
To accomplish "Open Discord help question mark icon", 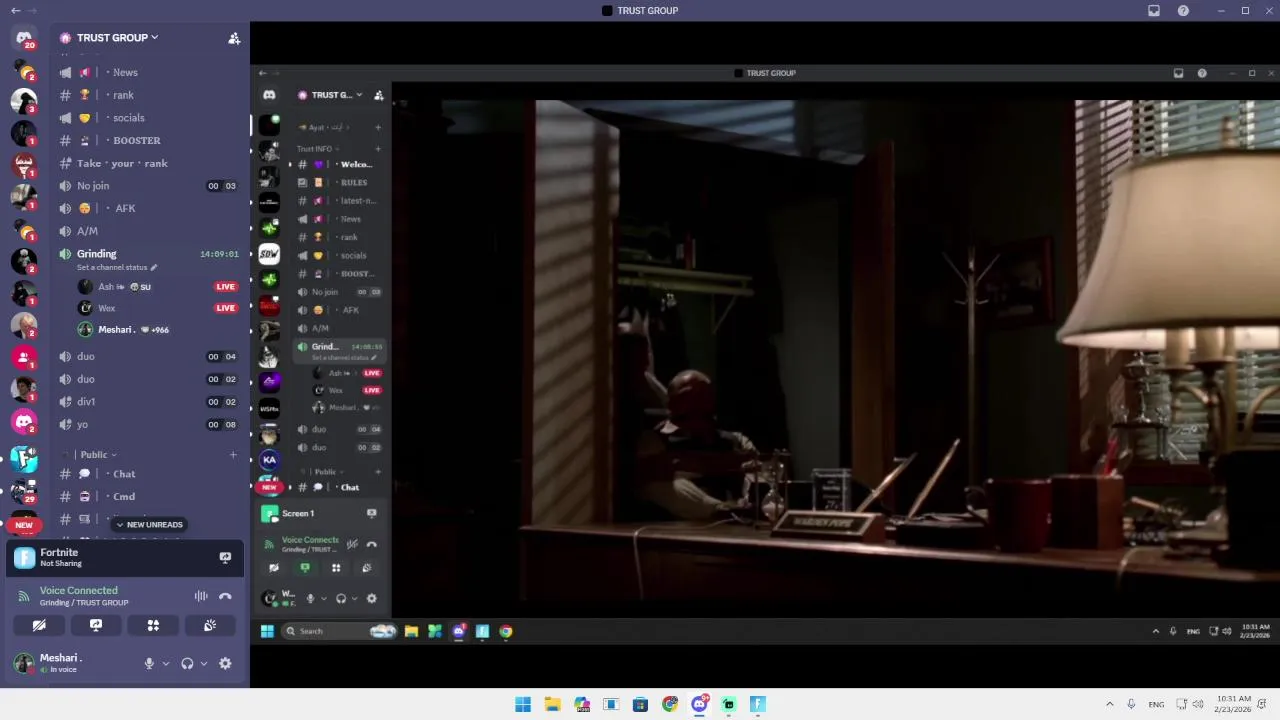I will click(x=1183, y=10).
